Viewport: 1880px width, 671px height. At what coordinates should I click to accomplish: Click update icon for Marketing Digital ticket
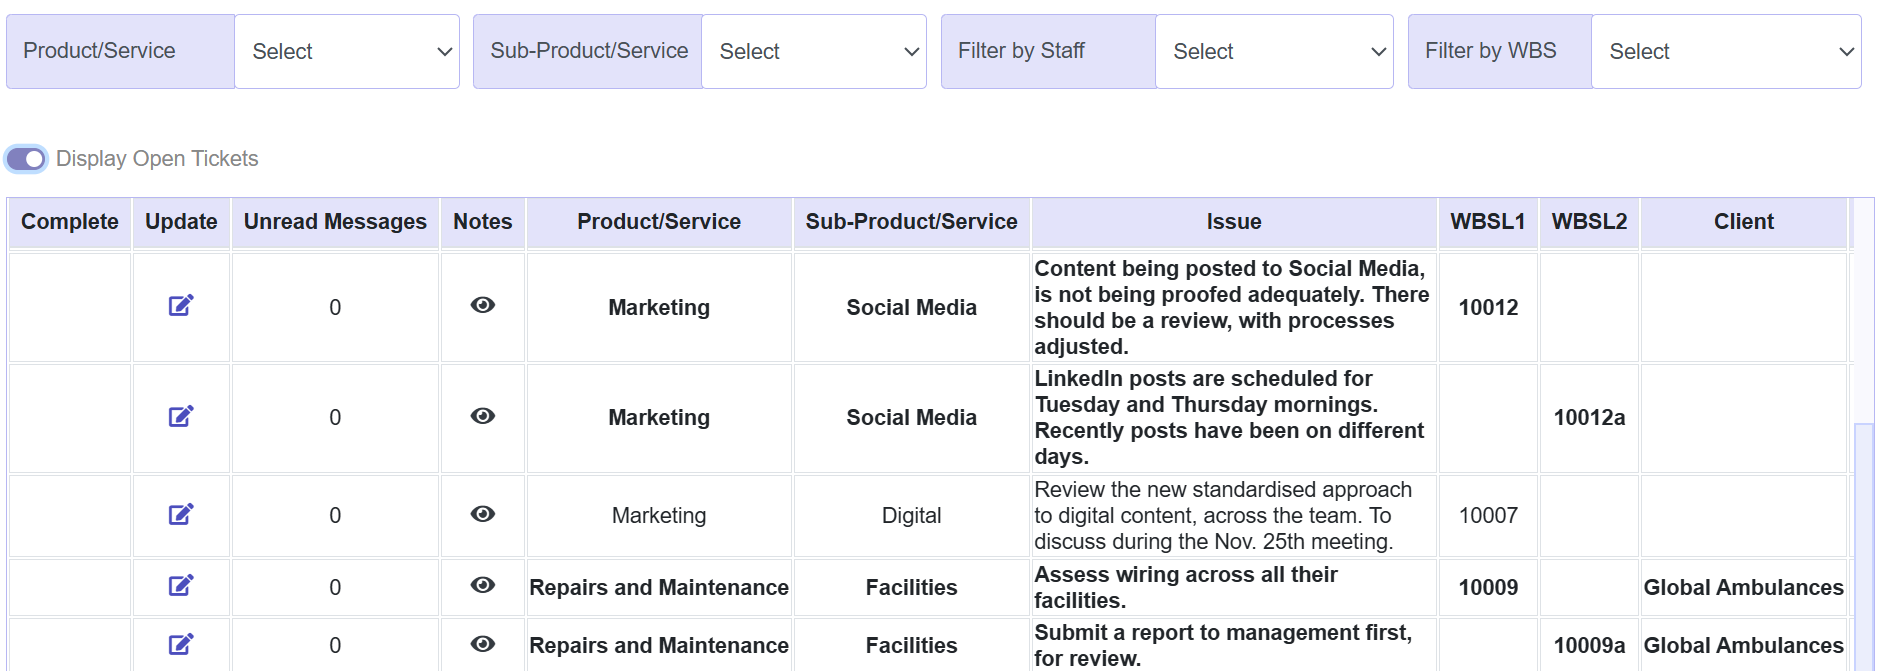click(x=181, y=514)
